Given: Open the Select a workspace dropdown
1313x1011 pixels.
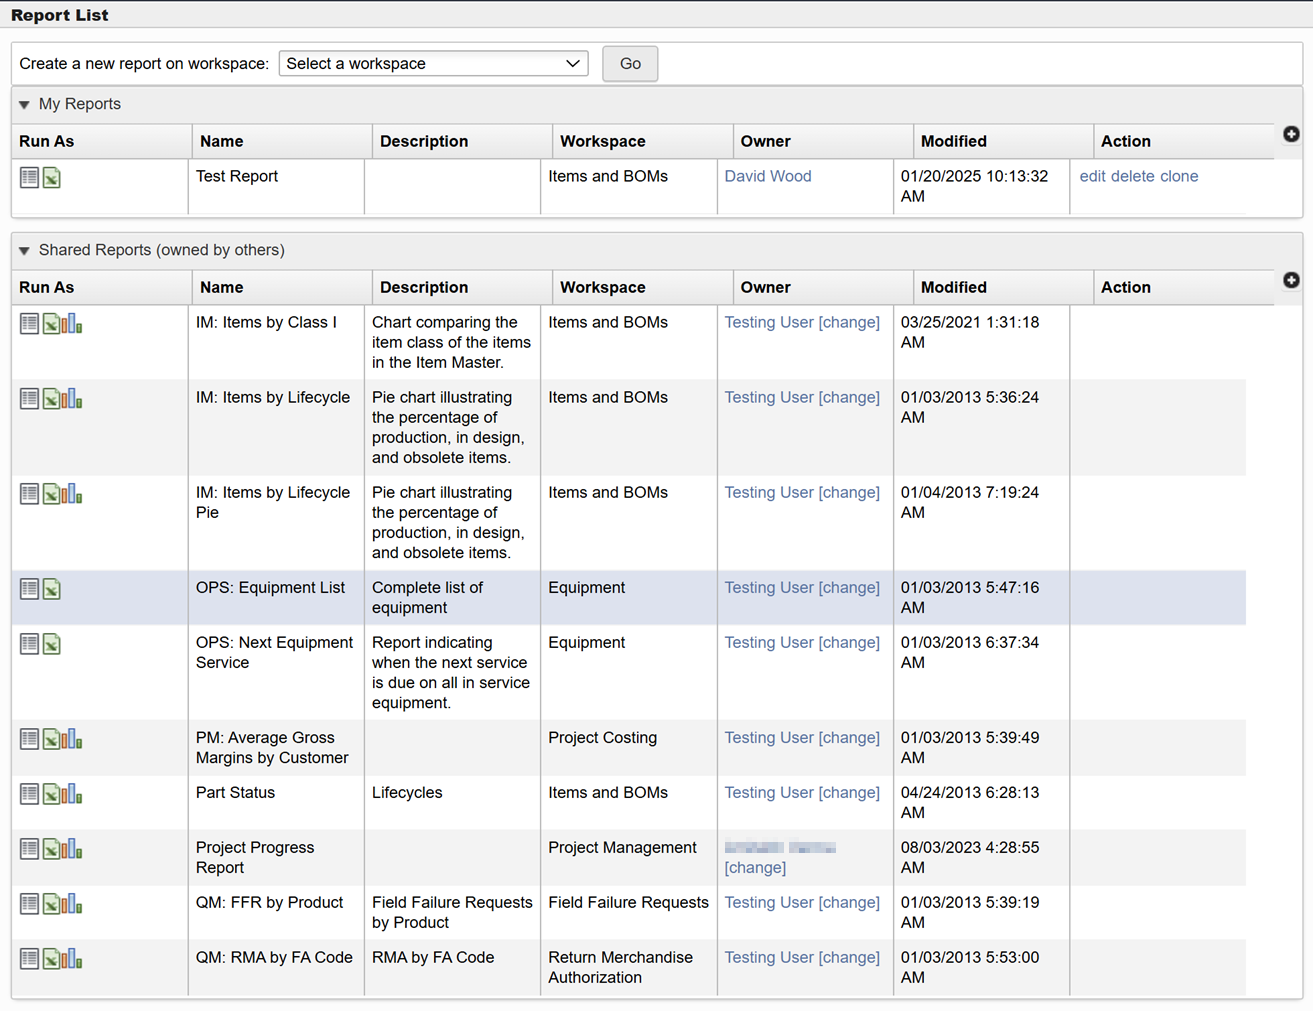Looking at the screenshot, I should click(433, 64).
